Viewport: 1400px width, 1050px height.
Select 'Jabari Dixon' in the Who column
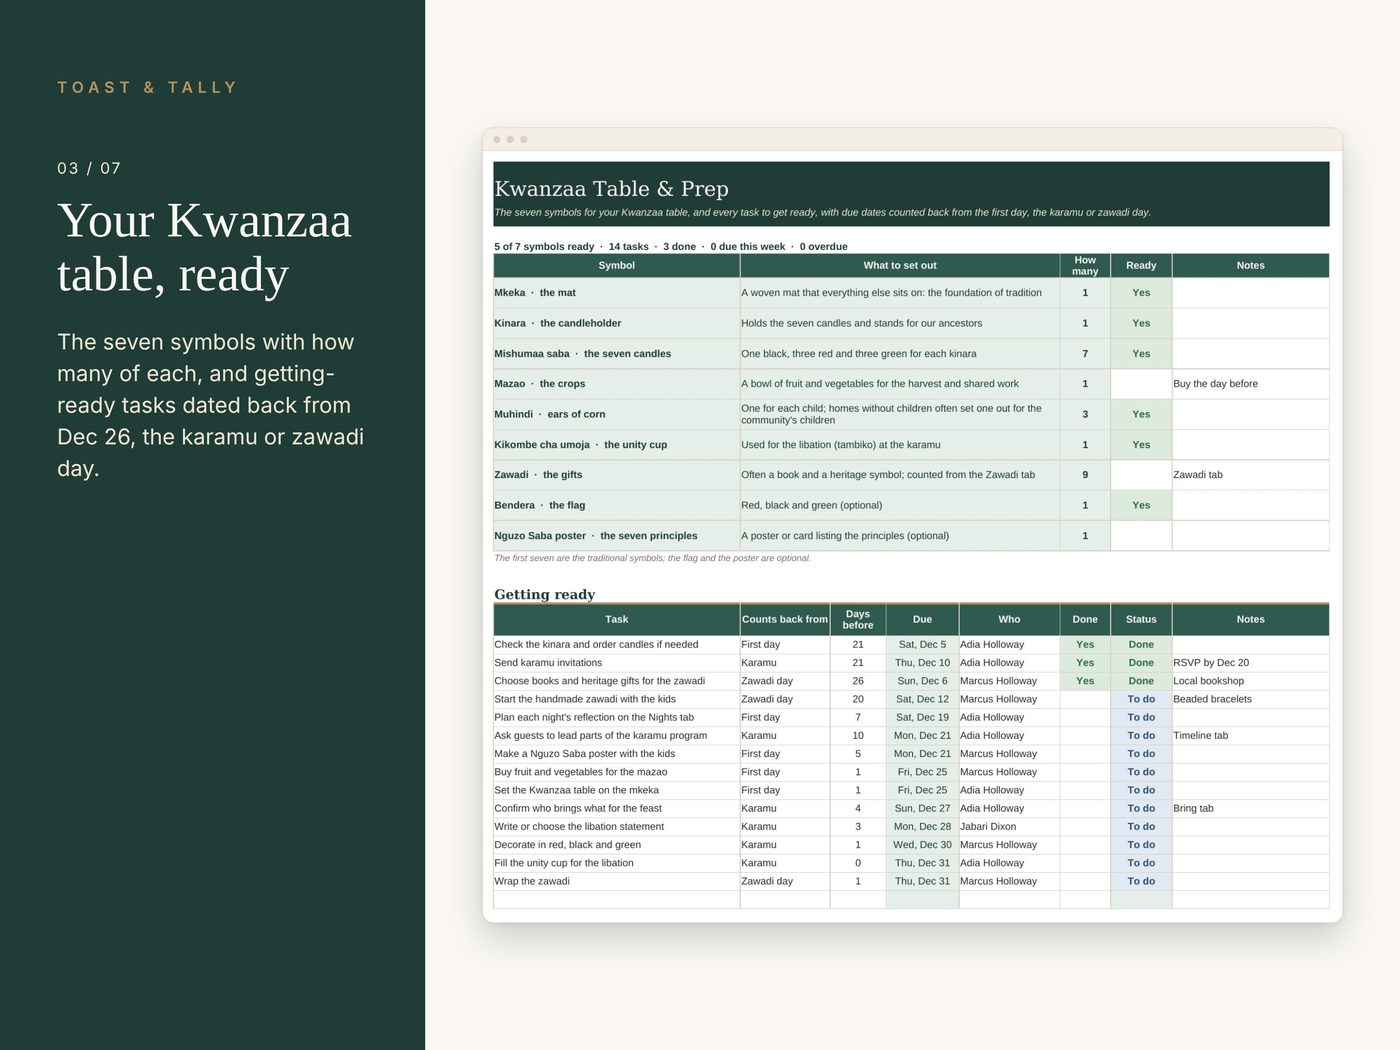pyautogui.click(x=1009, y=827)
